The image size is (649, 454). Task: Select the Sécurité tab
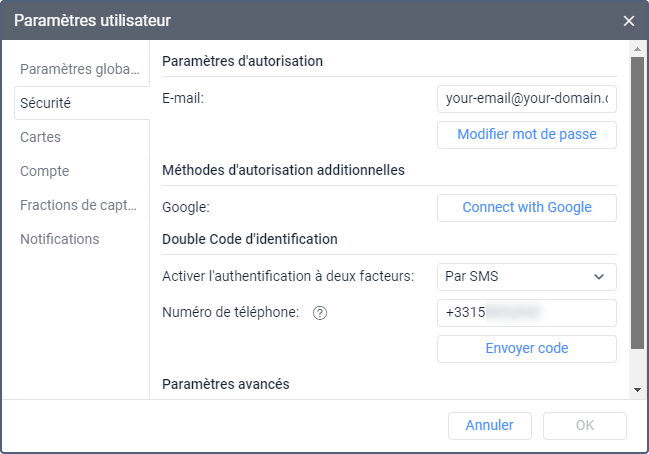point(82,103)
